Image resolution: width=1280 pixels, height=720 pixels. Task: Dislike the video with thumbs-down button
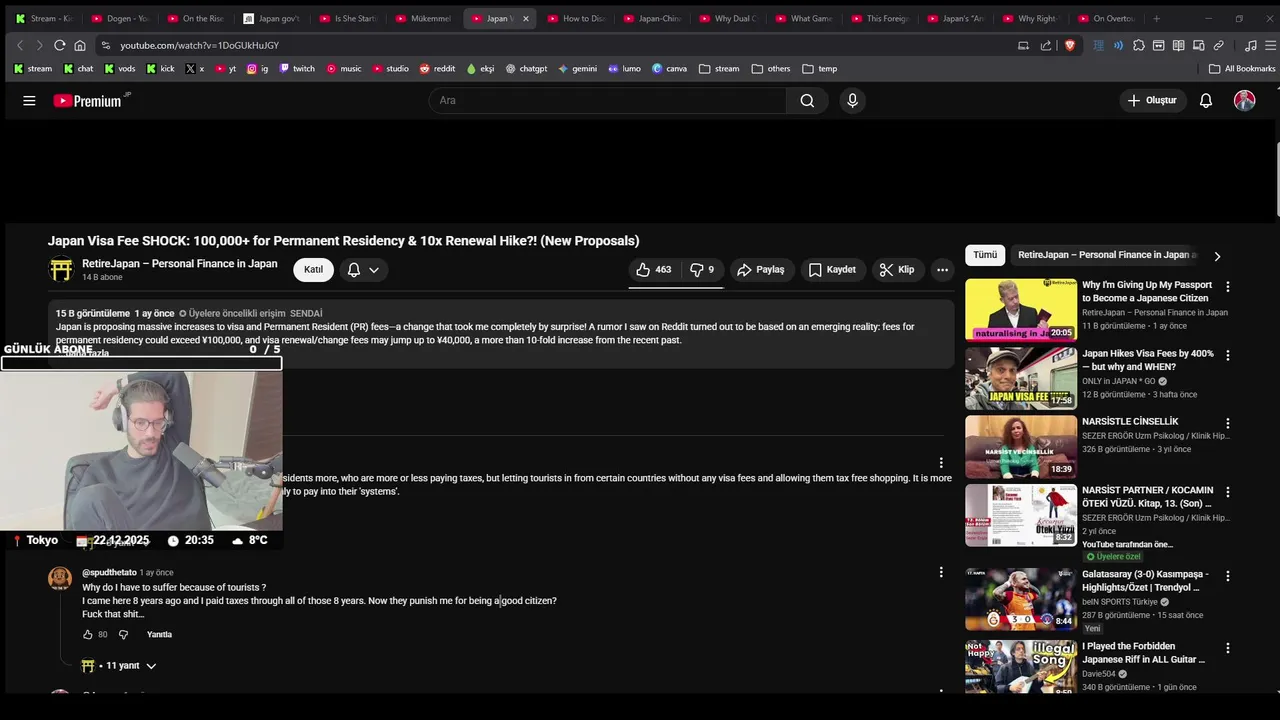702,270
